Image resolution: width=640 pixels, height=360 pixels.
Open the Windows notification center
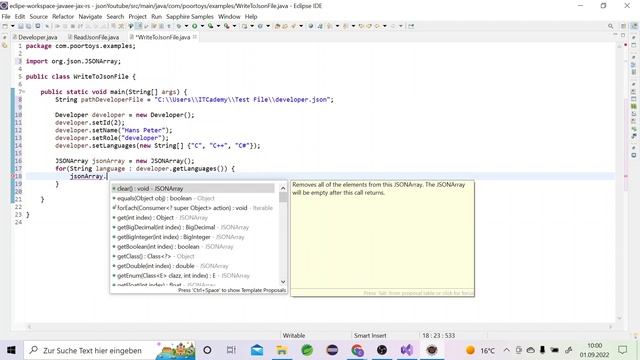pyautogui.click(x=622, y=350)
